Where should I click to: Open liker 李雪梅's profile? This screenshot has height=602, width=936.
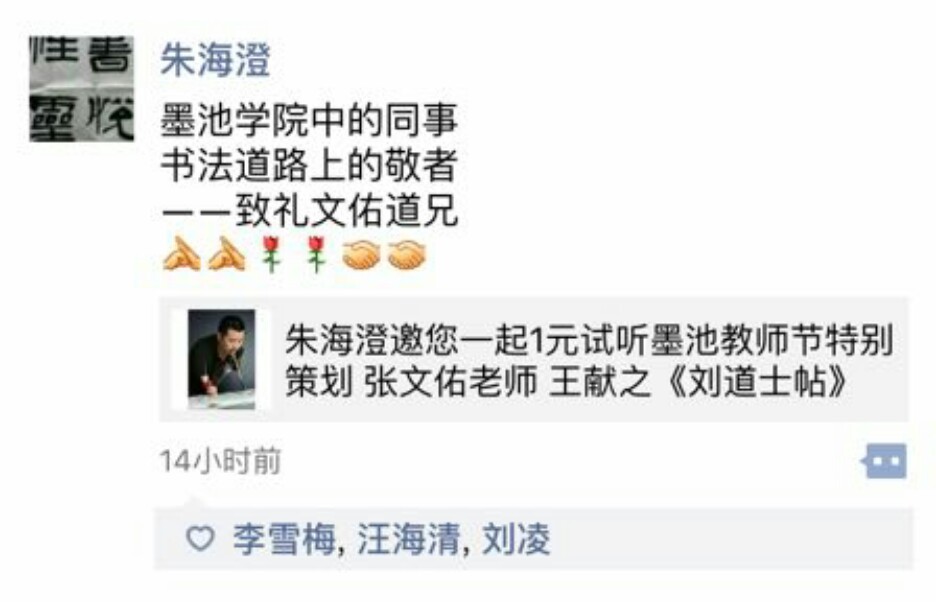click(284, 539)
